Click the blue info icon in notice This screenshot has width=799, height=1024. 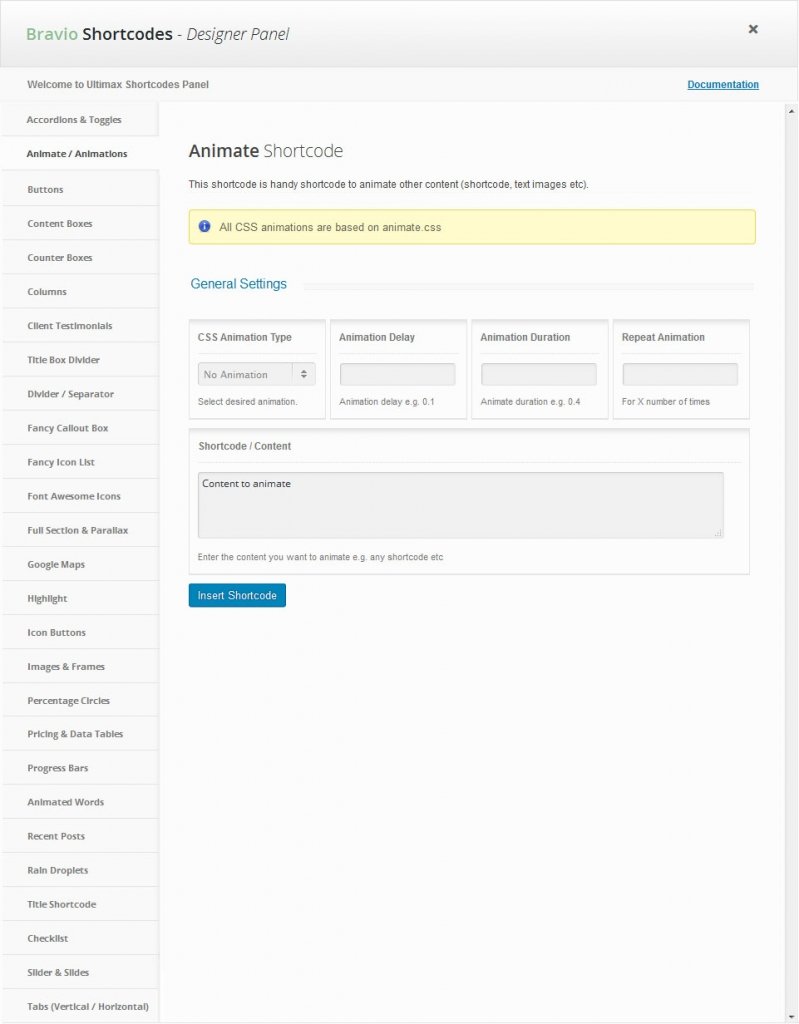point(205,227)
